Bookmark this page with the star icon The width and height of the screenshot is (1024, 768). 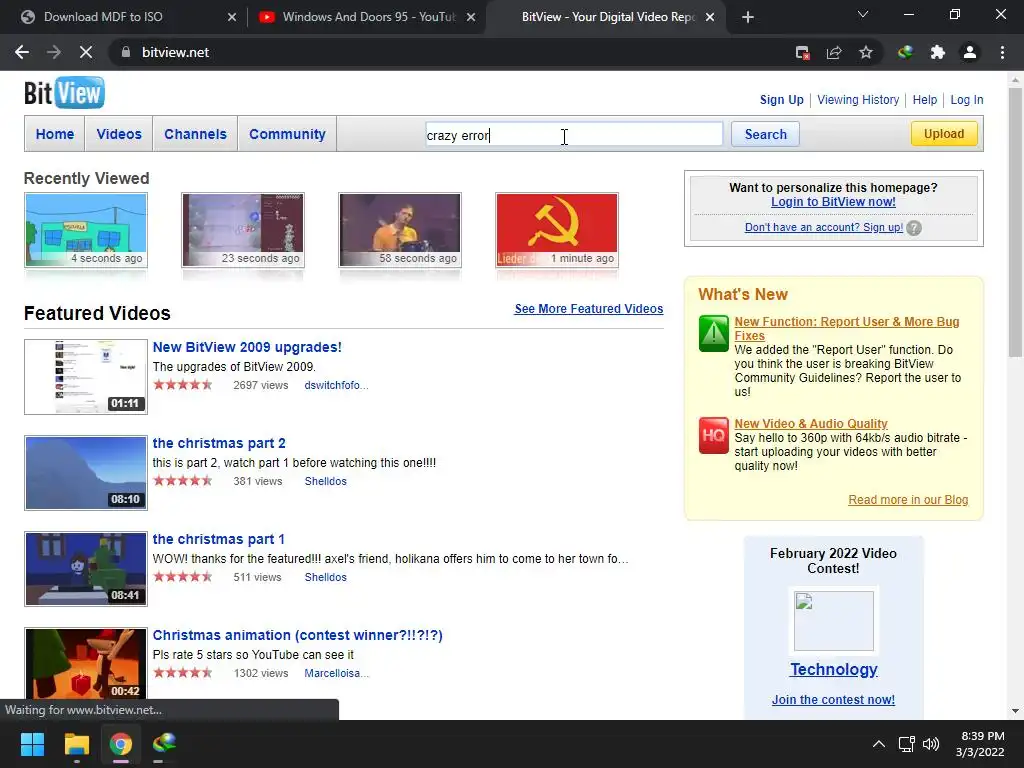(x=866, y=52)
